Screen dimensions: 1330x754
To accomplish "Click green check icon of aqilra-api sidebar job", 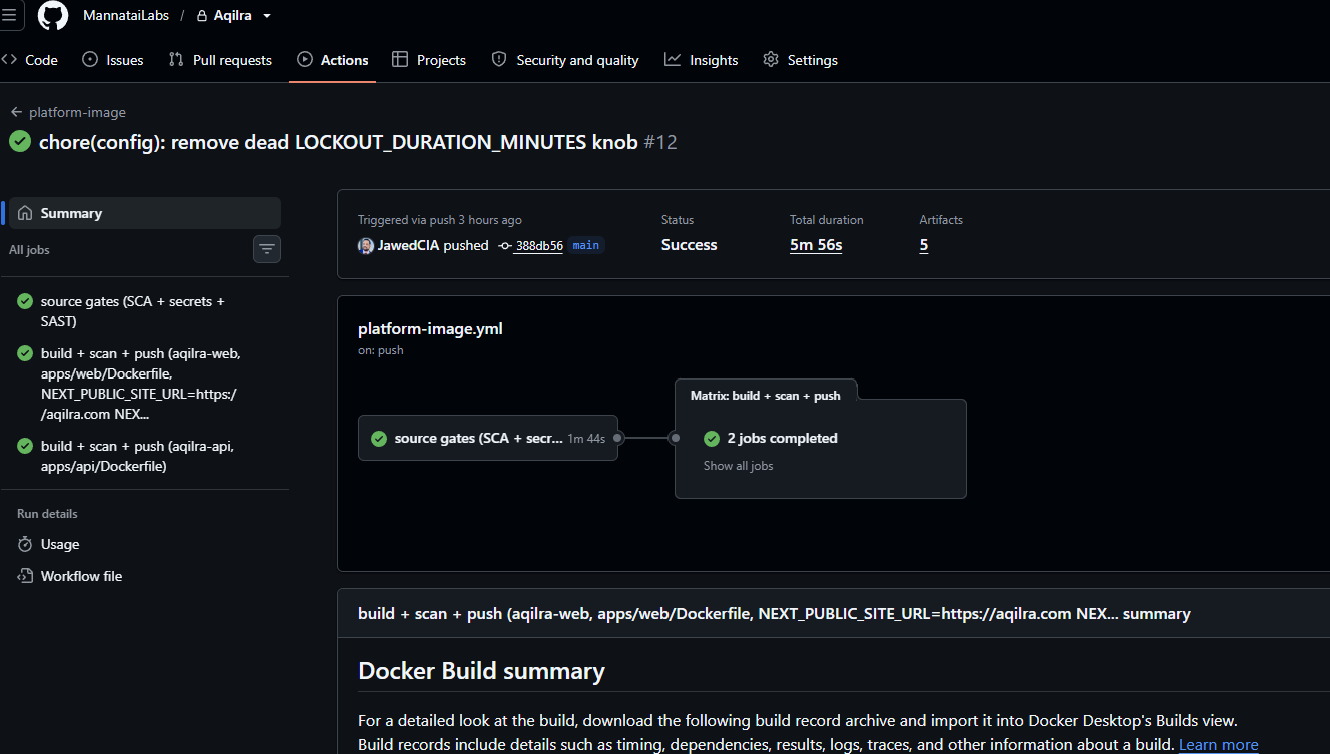I will (x=25, y=446).
